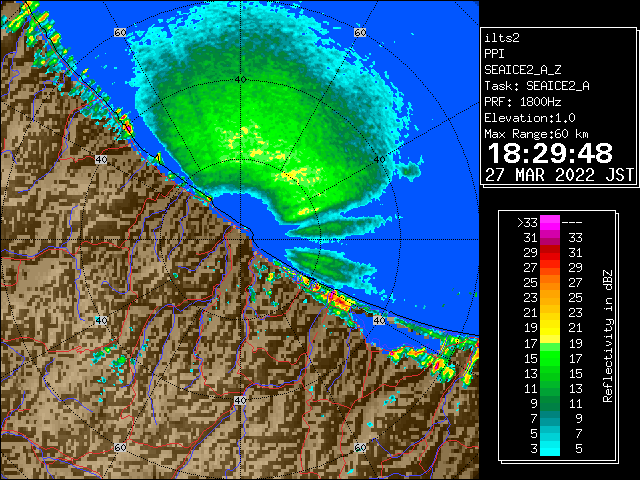Screen dimensions: 640x480
Task: Pick the magenta swatch beside '>33'
Action: pos(550,223)
